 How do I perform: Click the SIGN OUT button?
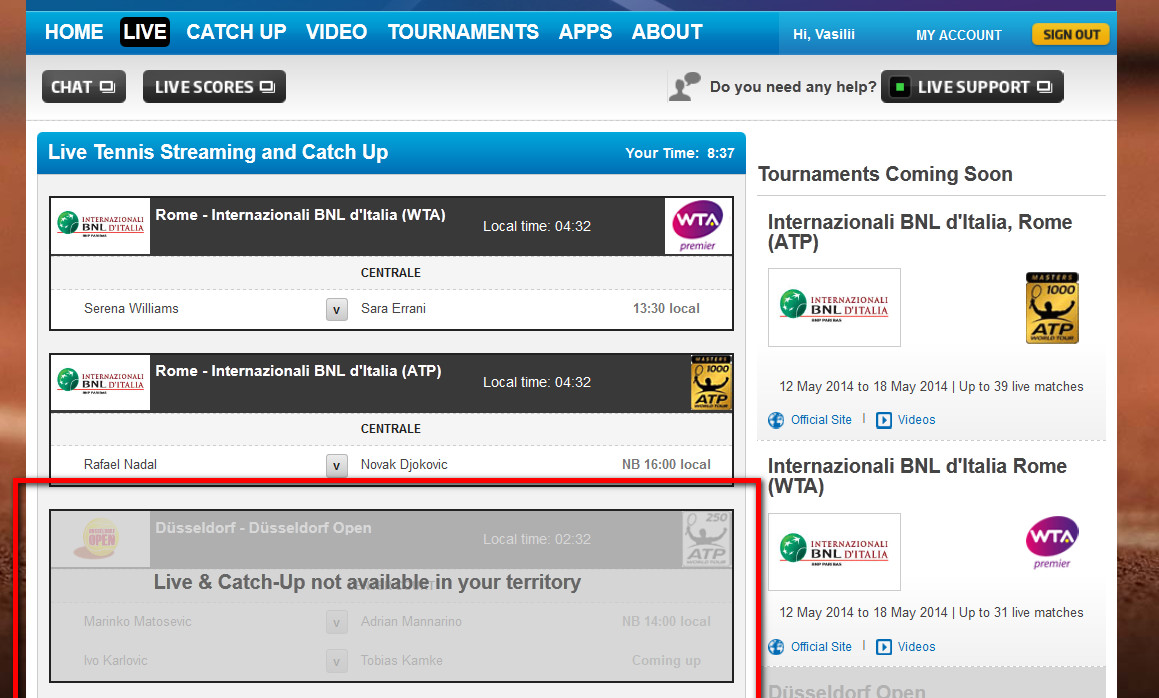coord(1071,34)
